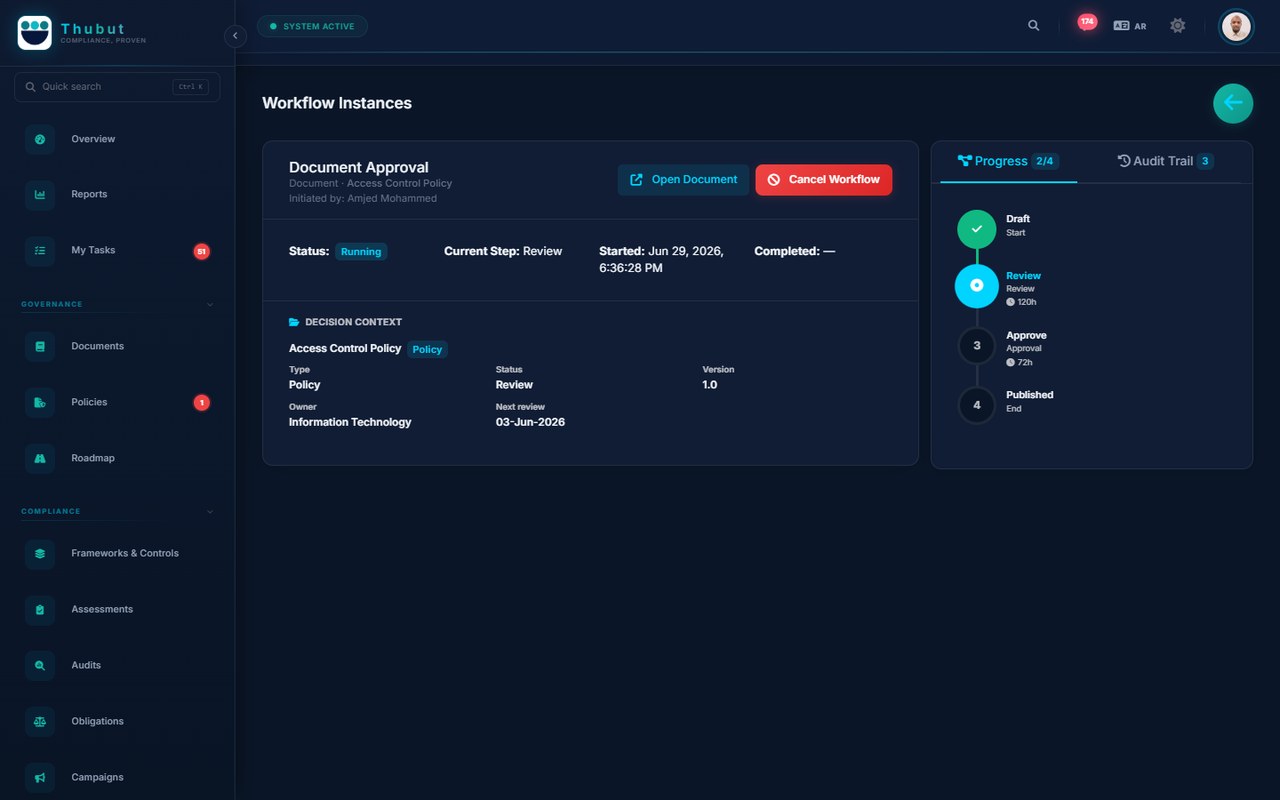1280x800 pixels.
Task: Click the Overview sidebar icon
Action: pos(40,139)
